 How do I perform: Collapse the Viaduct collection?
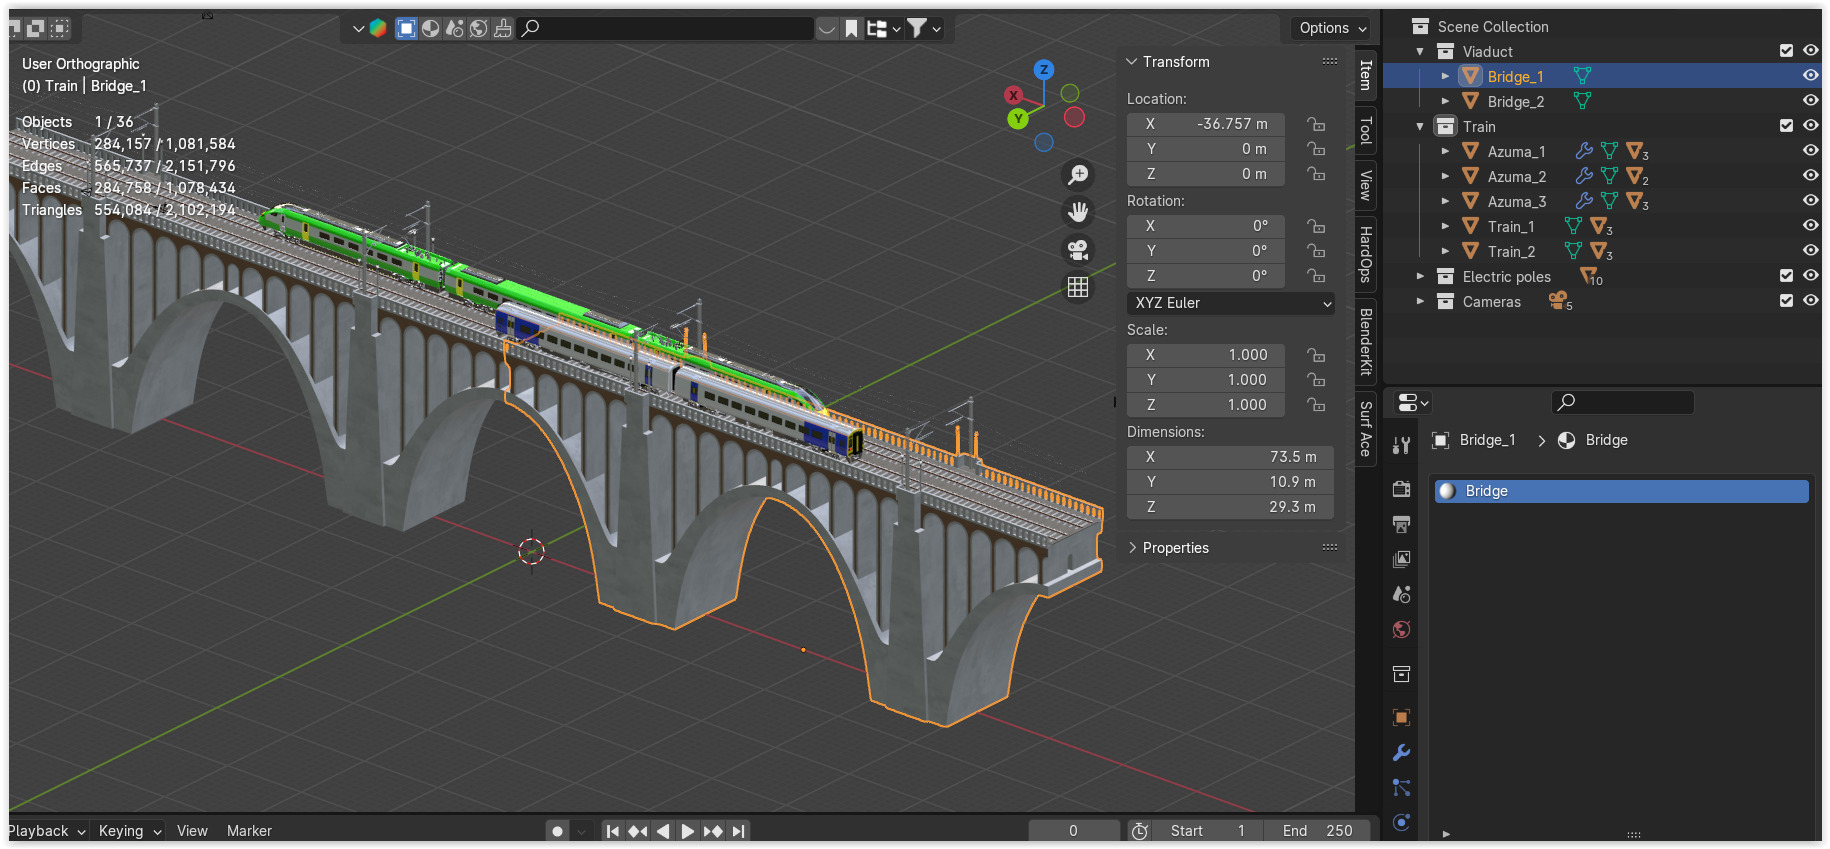(1420, 51)
